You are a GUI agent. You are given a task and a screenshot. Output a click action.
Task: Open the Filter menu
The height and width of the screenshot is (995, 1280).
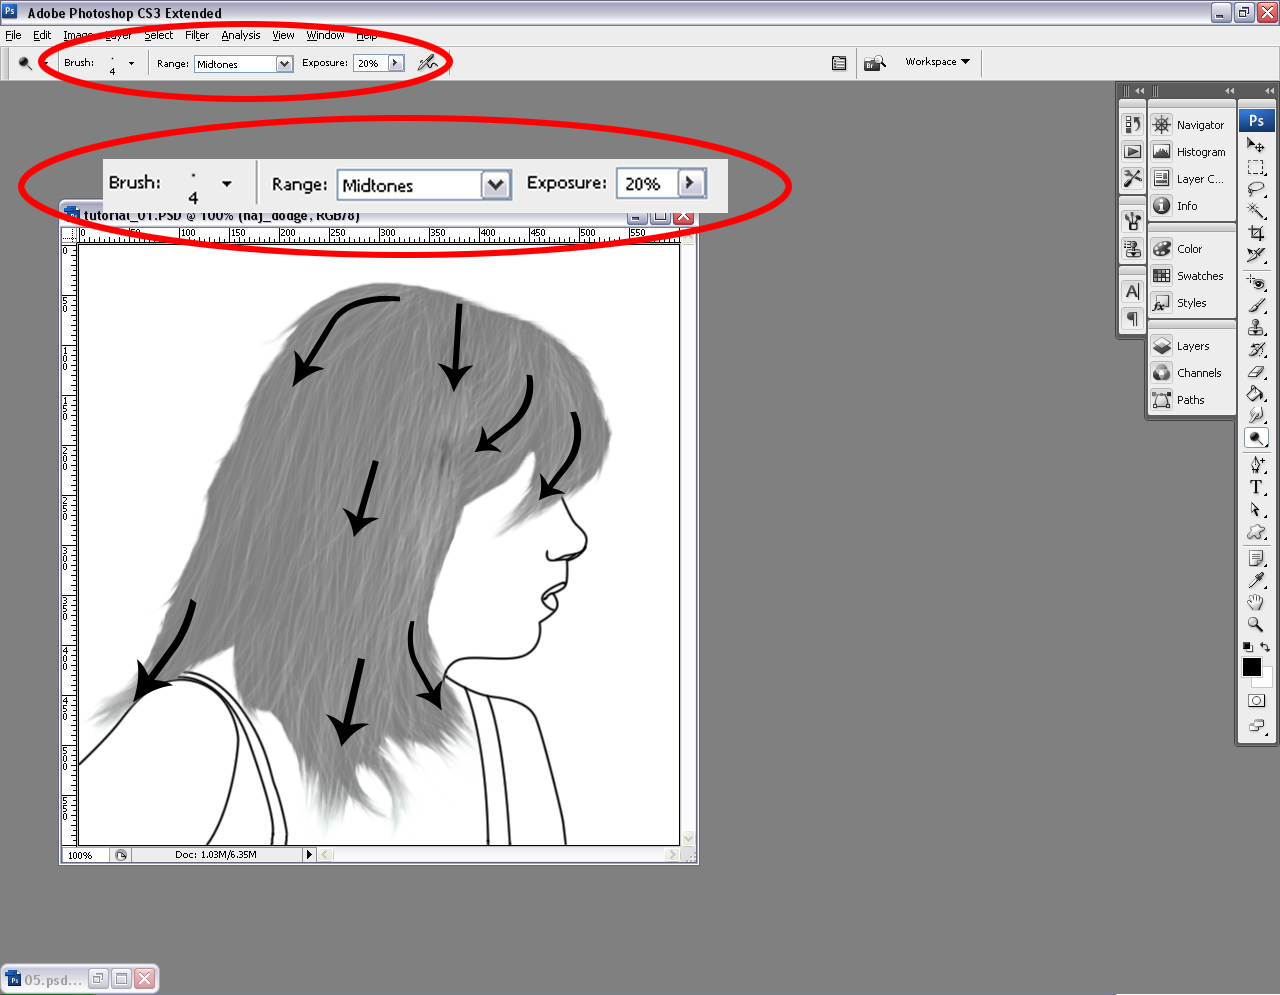197,35
